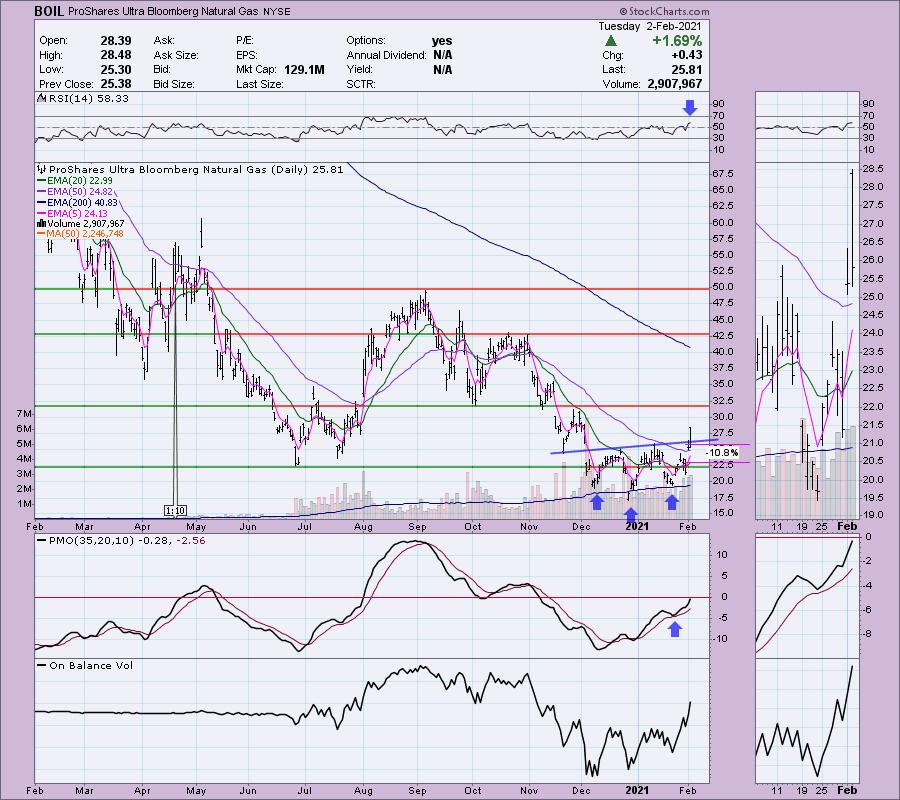The image size is (900, 800).
Task: Click the EPS label
Action: pyautogui.click(x=247, y=55)
